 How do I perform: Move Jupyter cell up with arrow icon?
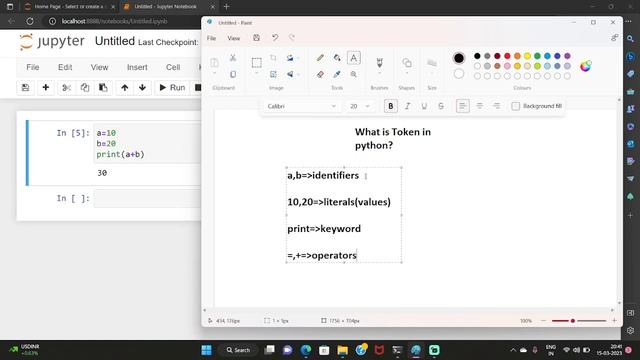[x=124, y=87]
